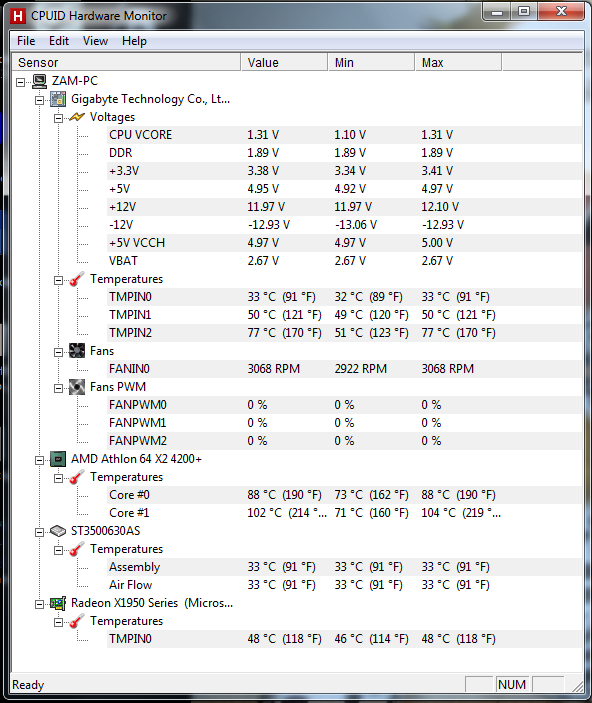Select the ZAM-PC computer icon
592x703 pixels.
39,81
